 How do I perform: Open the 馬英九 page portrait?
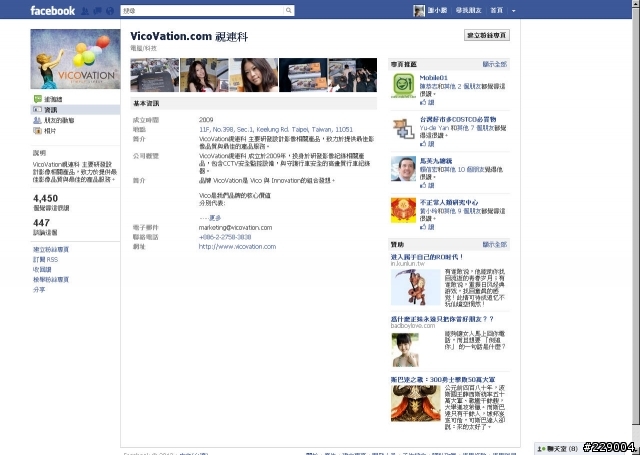tap(403, 169)
